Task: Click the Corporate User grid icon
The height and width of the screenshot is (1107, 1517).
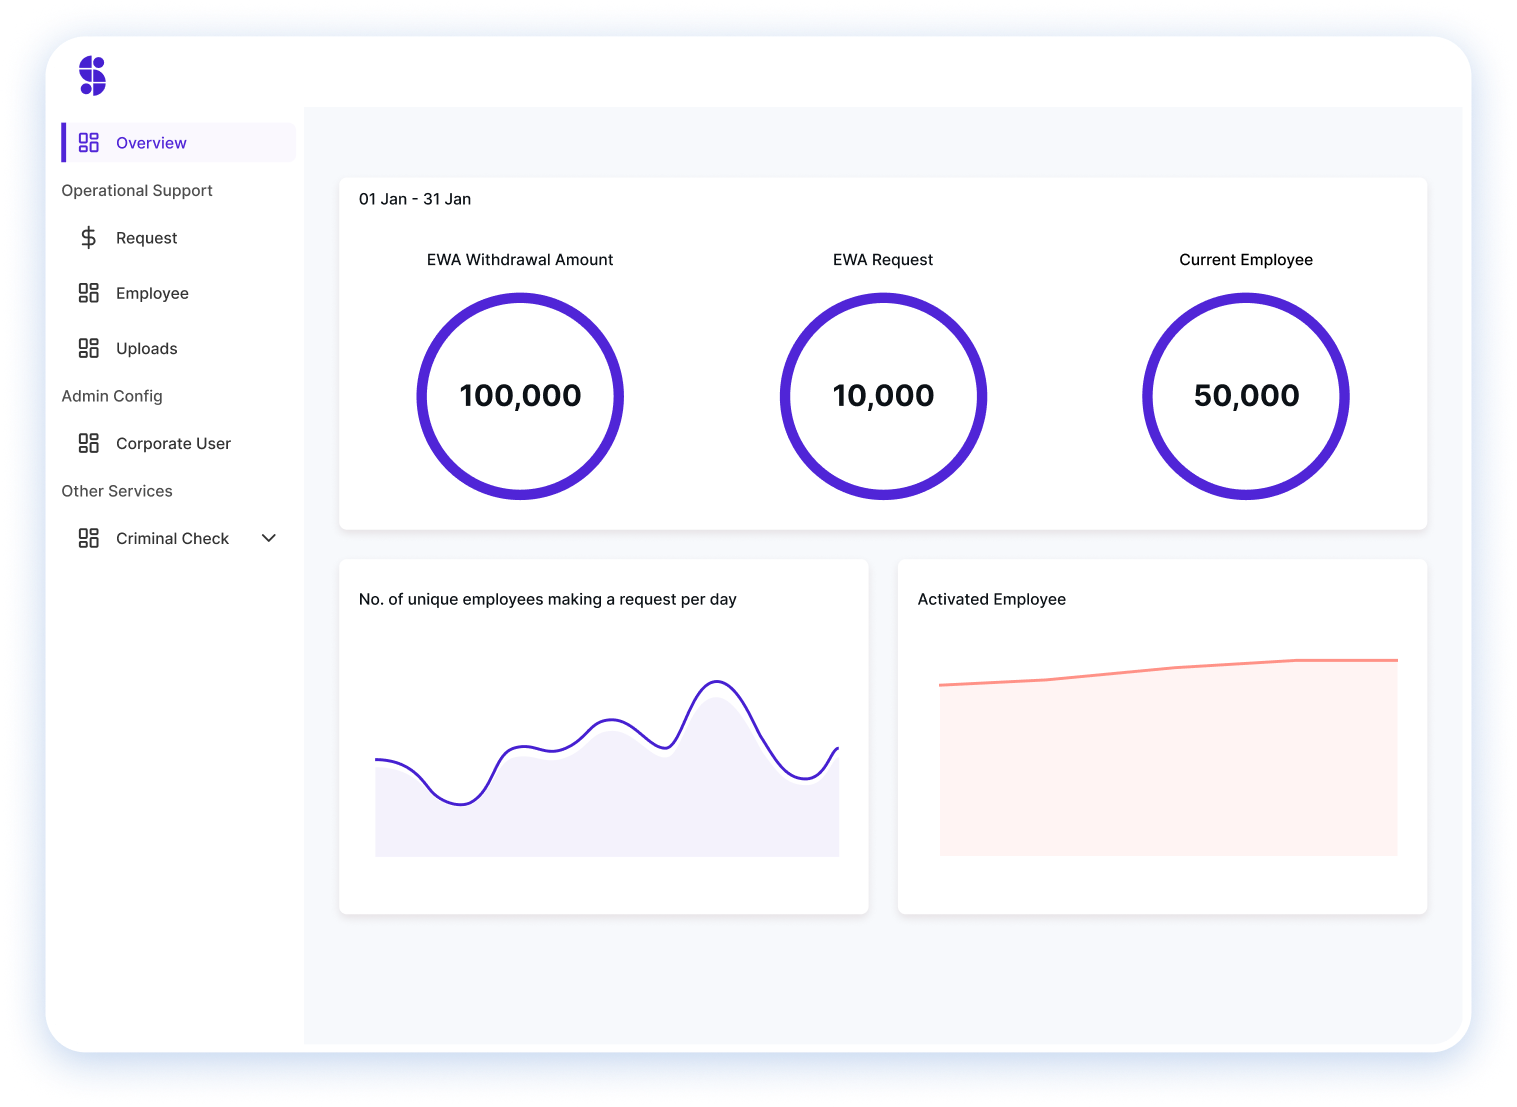Action: coord(89,443)
